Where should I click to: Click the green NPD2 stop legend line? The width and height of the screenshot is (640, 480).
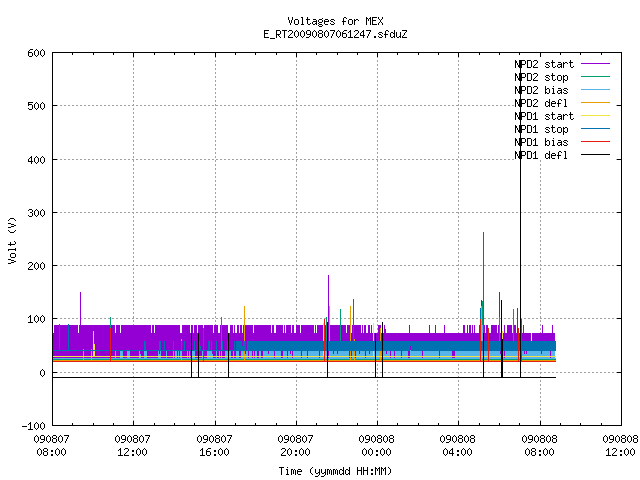click(595, 77)
